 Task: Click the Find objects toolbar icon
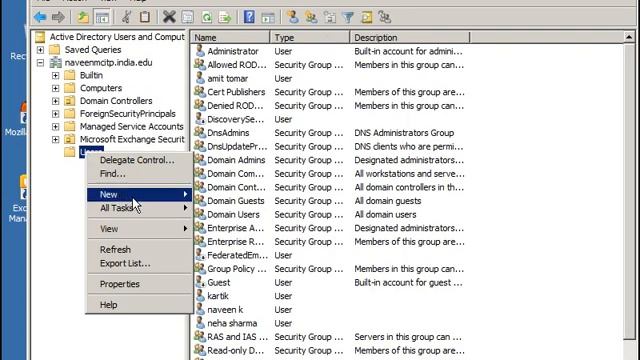pos(367,17)
